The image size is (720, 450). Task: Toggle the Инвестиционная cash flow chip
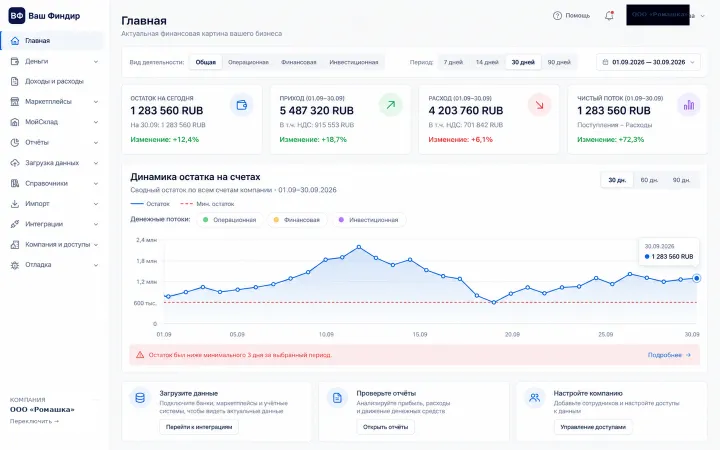pyautogui.click(x=369, y=220)
